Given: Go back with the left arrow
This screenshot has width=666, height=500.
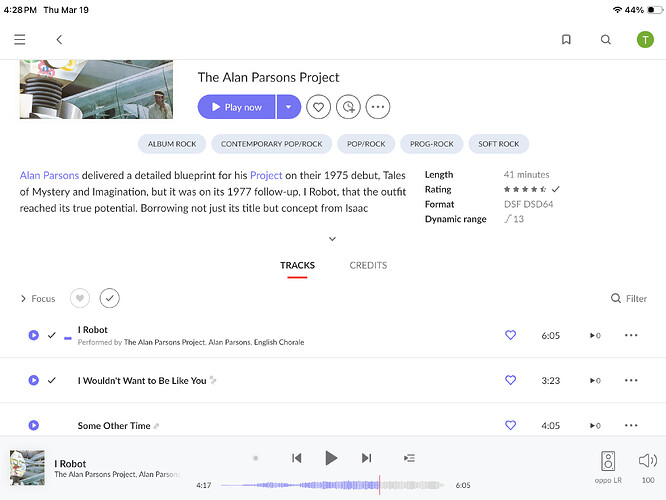Looking at the screenshot, I should [59, 40].
